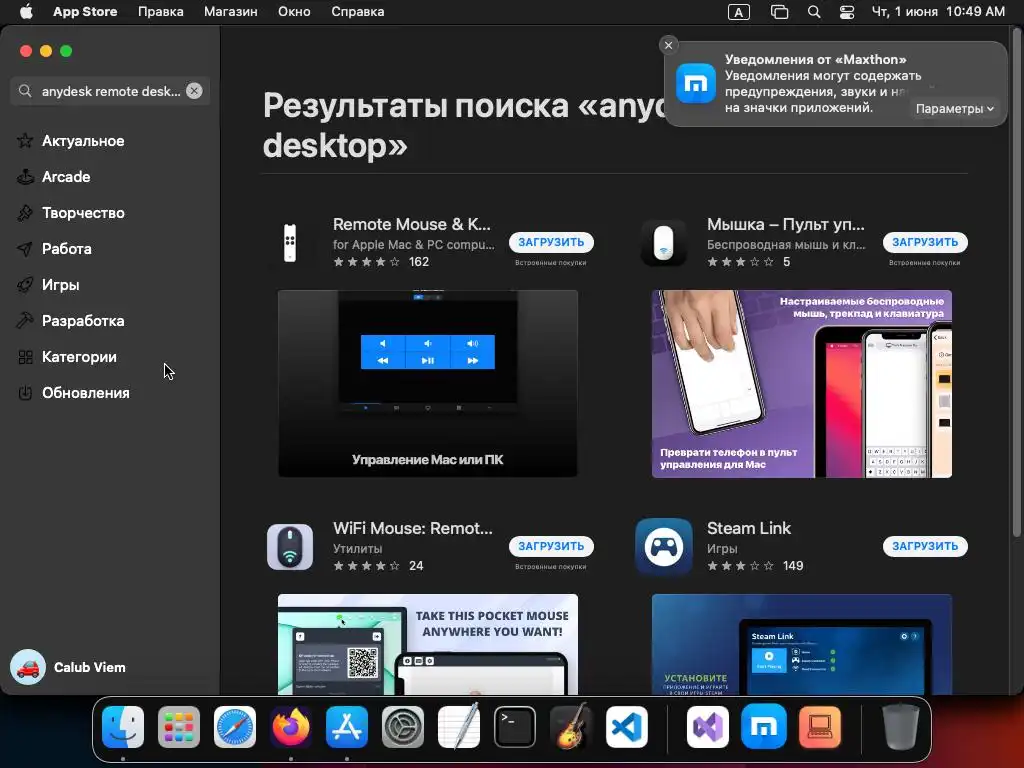Open Remote Mouse & K... app icon

tap(290, 242)
